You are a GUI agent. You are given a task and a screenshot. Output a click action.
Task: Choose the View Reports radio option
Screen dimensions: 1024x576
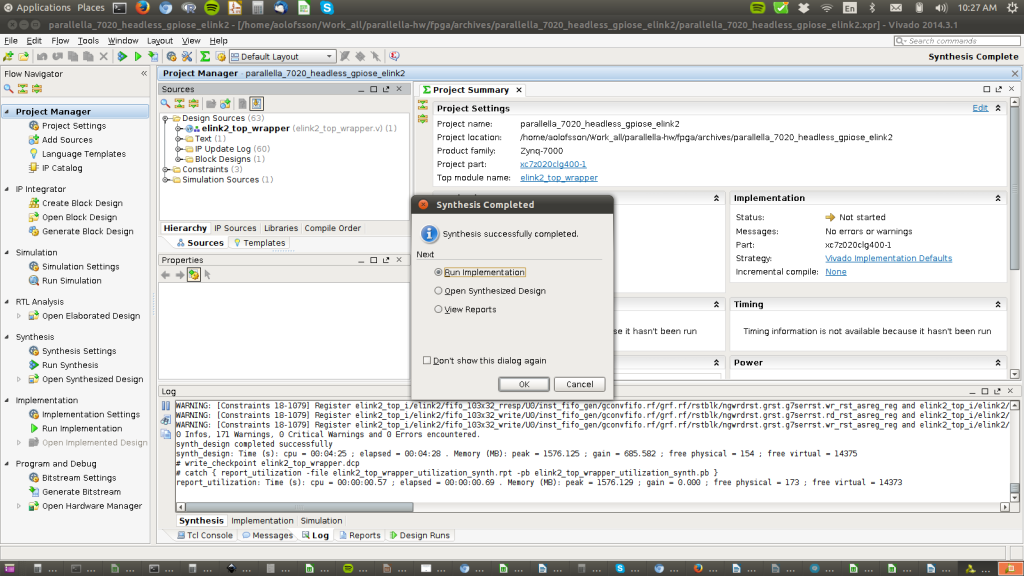point(438,310)
